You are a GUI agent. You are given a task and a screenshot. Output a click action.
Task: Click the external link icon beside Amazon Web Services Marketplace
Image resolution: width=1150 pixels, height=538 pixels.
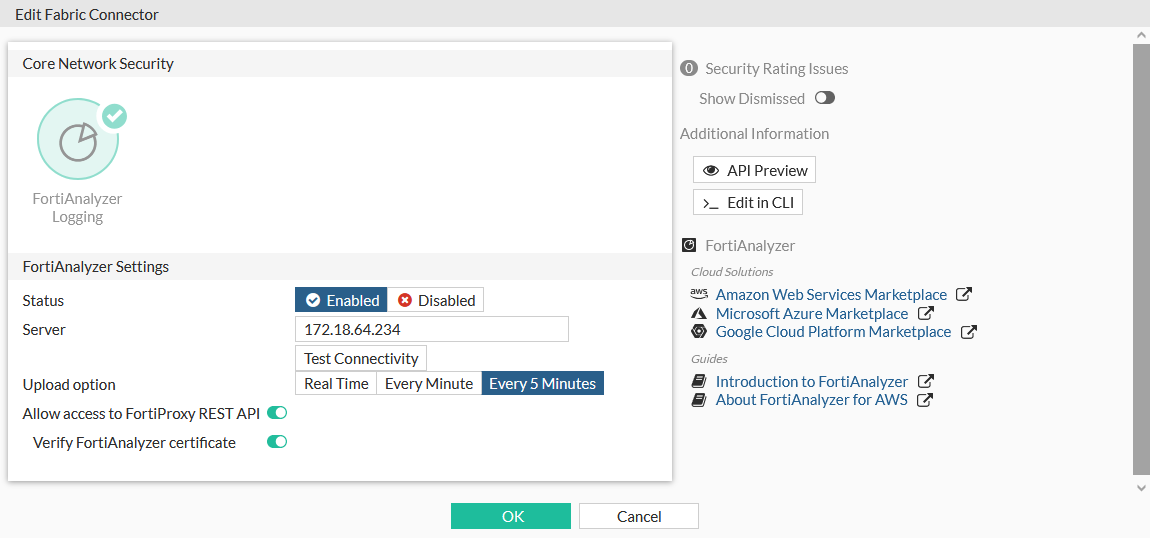pyautogui.click(x=964, y=295)
